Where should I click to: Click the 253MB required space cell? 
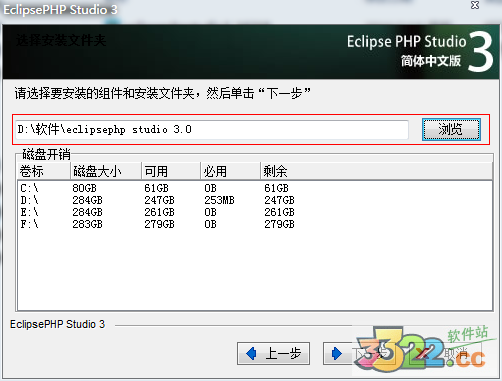pyautogui.click(x=219, y=200)
